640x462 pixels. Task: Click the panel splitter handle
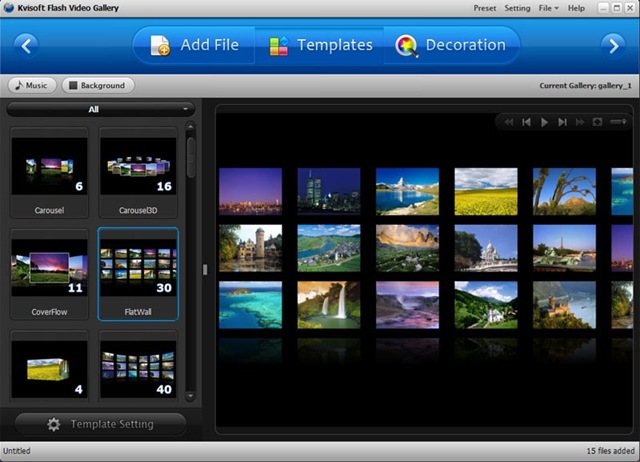(x=205, y=269)
